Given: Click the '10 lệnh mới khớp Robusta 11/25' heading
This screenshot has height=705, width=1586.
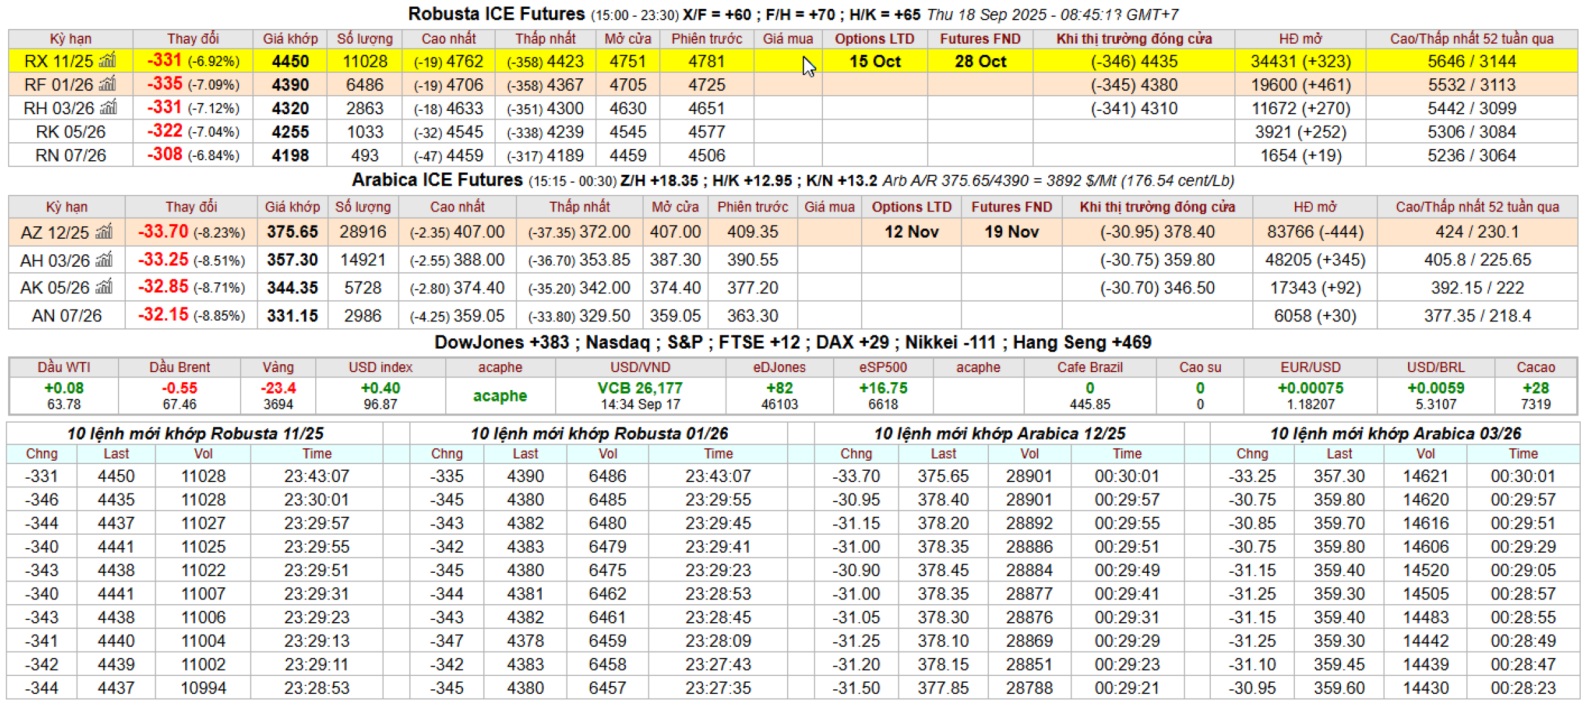Looking at the screenshot, I should (195, 434).
